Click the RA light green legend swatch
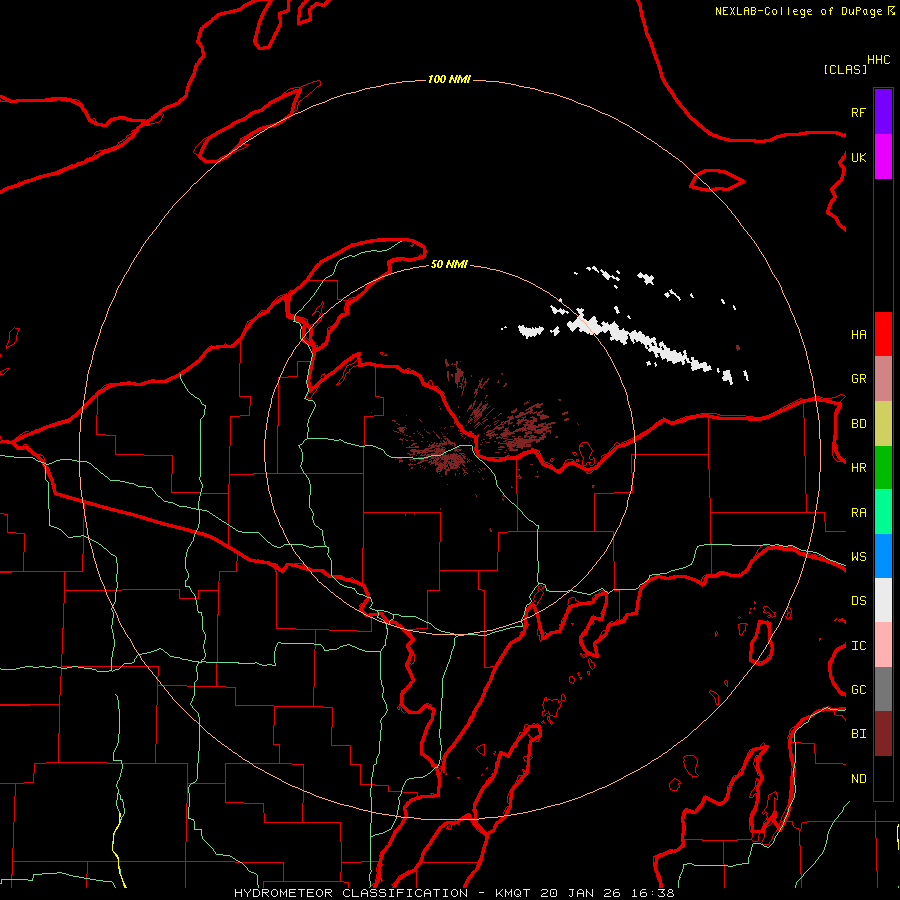This screenshot has height=900, width=900. pos(883,512)
